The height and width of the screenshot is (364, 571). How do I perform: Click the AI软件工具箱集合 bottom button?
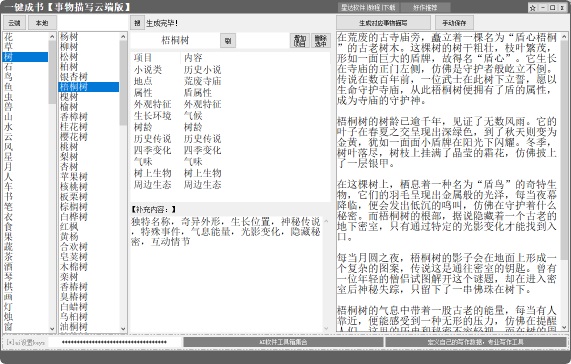pos(283,342)
